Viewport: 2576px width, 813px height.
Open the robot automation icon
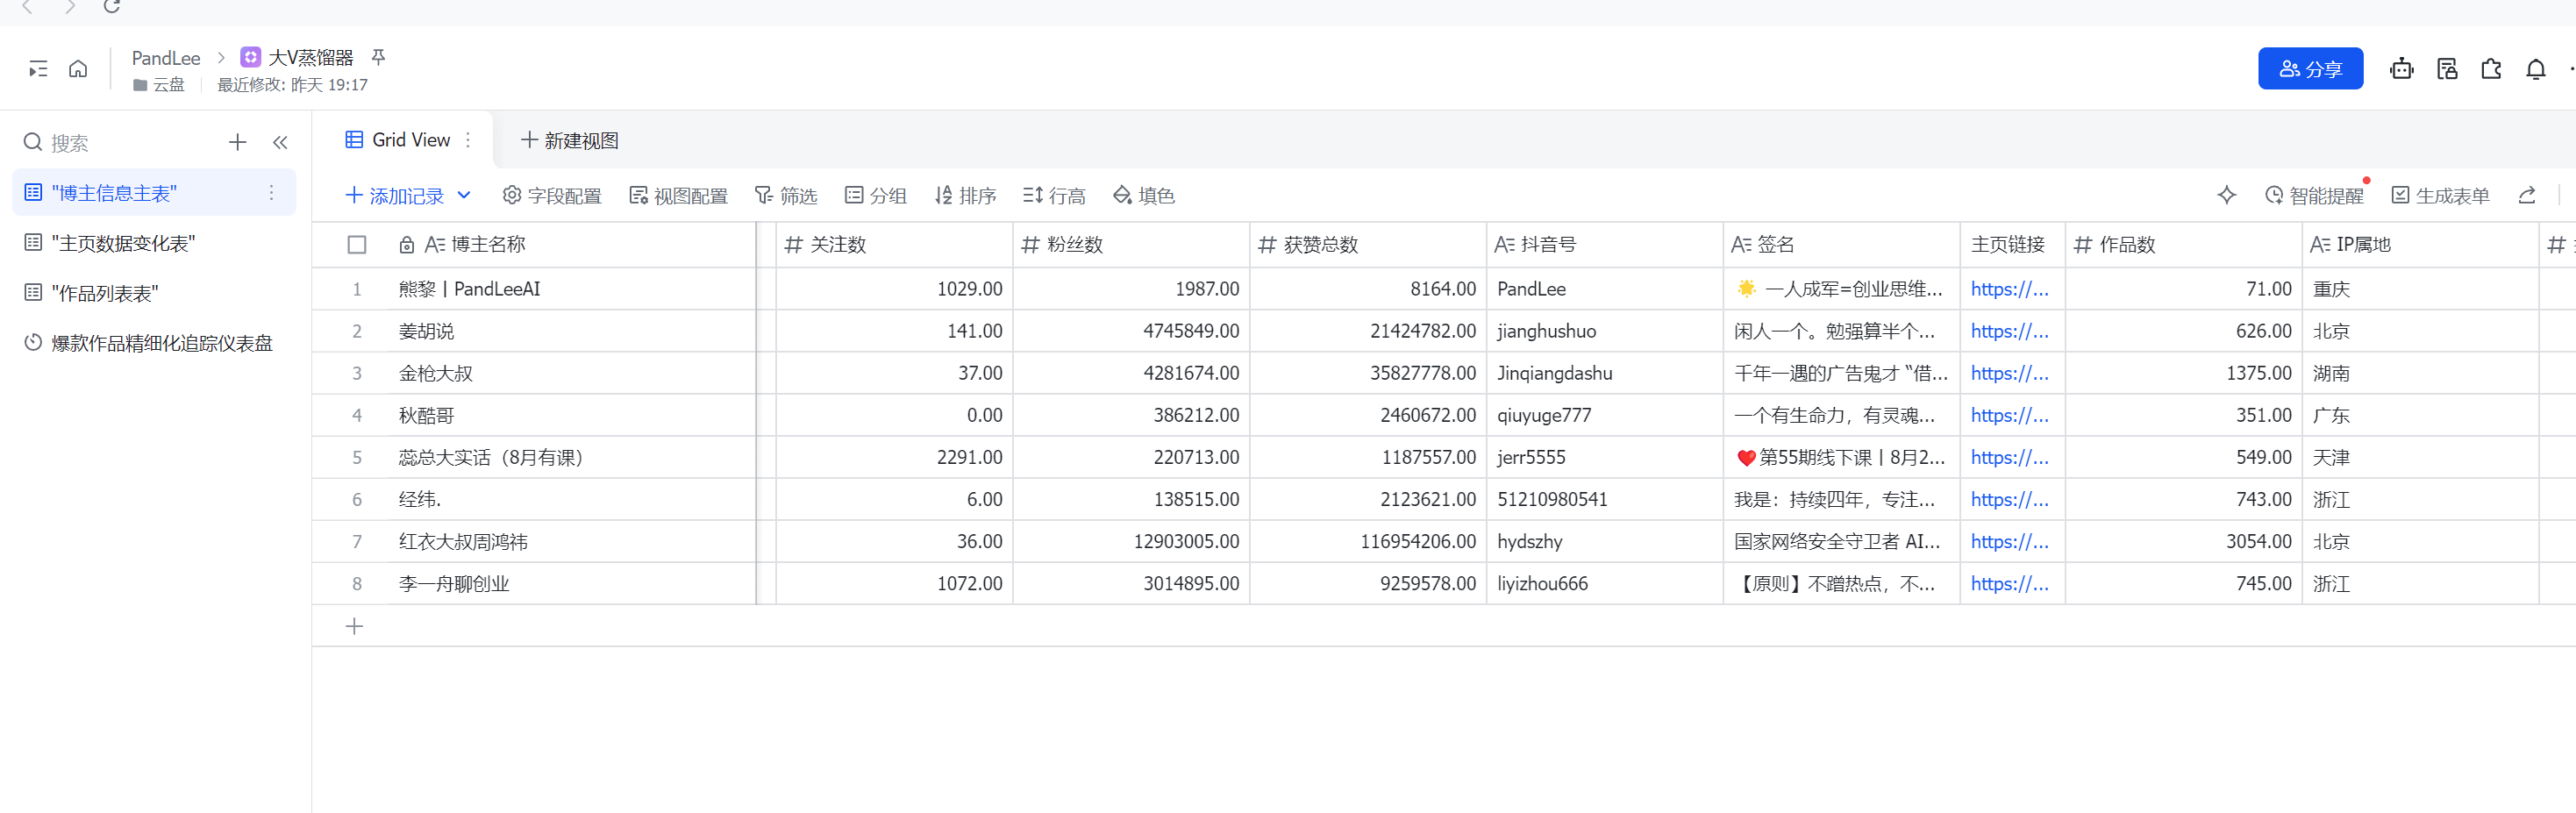(2401, 69)
